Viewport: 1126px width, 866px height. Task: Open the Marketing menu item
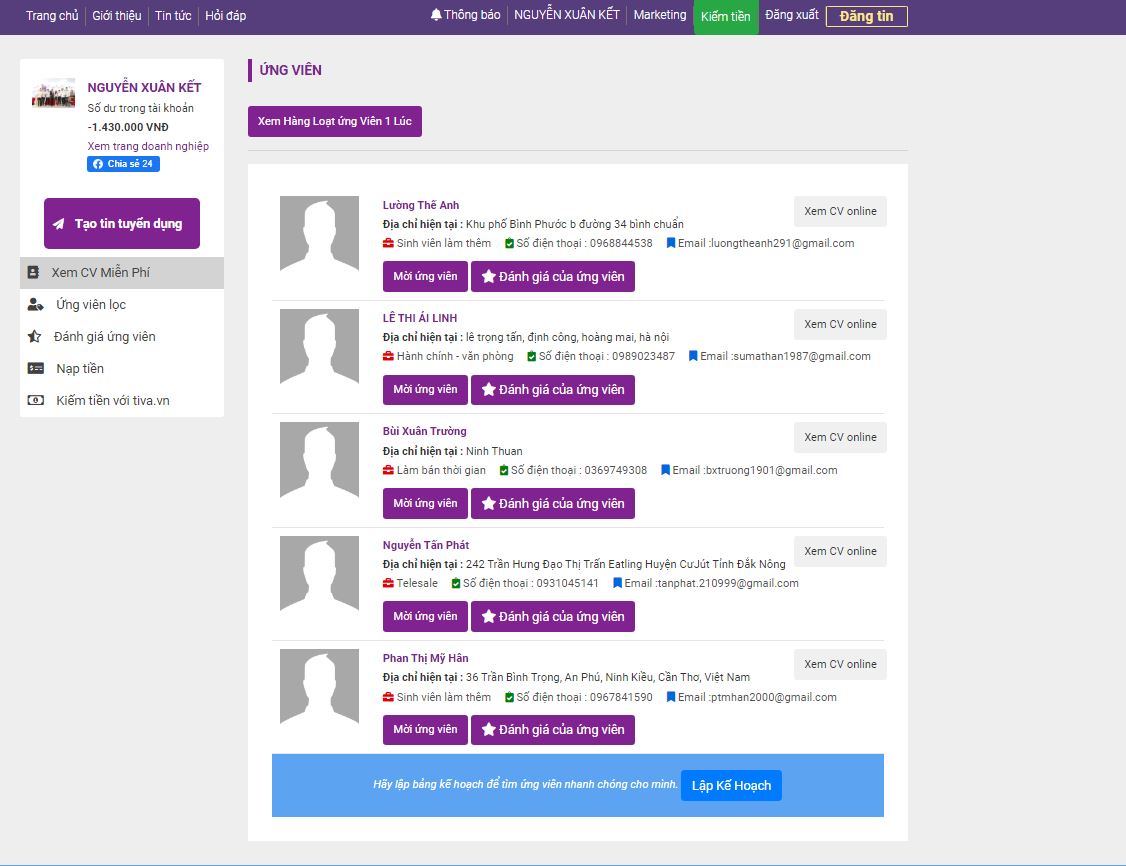click(x=660, y=15)
